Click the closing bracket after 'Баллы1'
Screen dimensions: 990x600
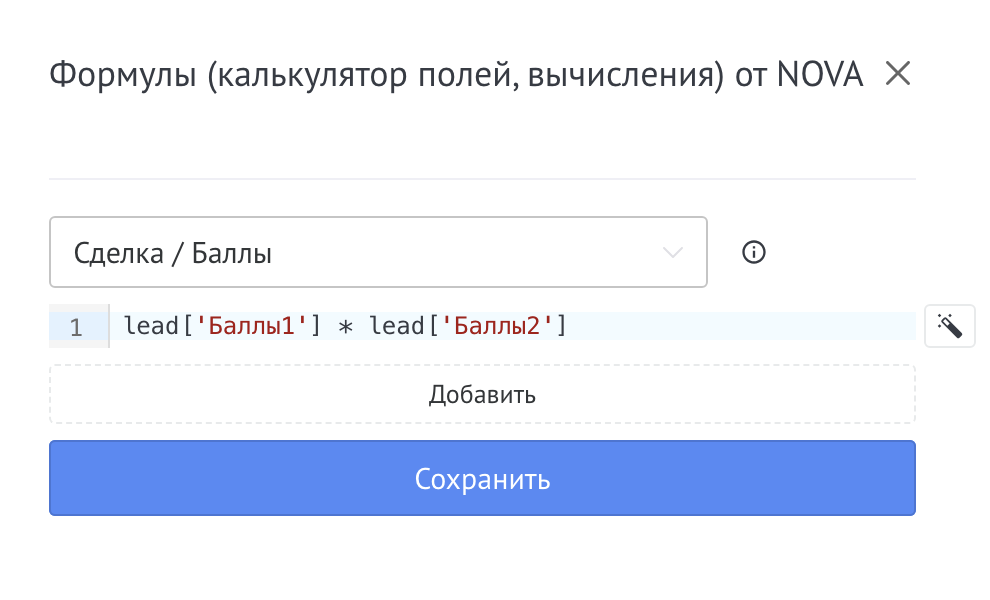315,326
